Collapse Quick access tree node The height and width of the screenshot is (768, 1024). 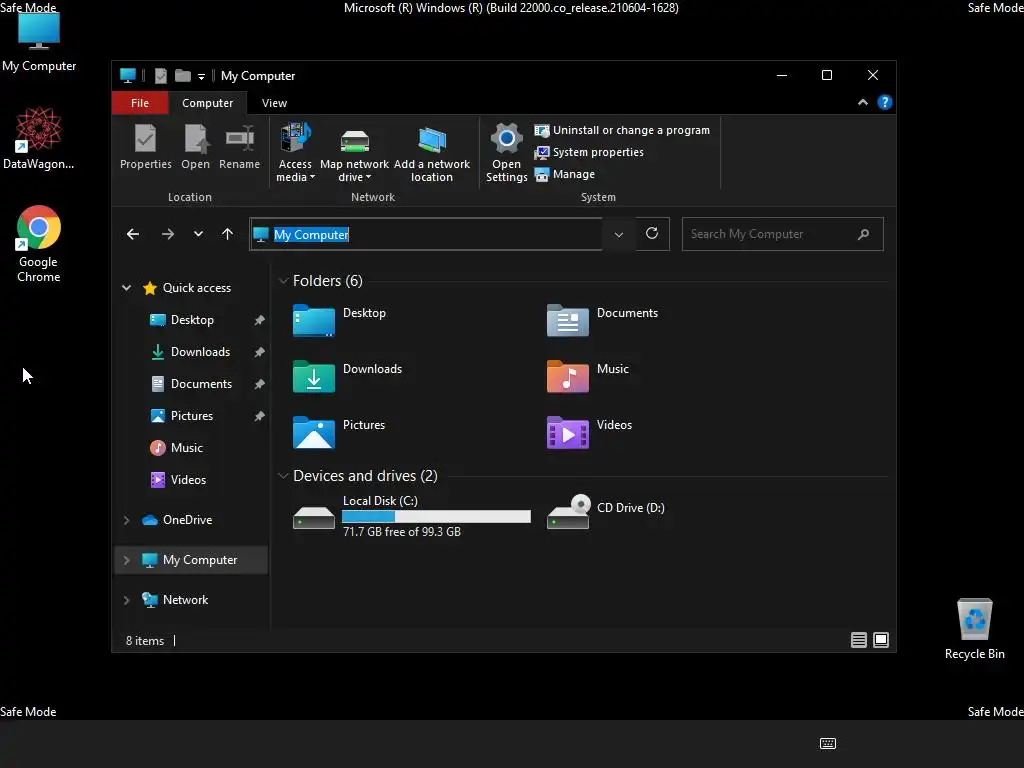pyautogui.click(x=127, y=288)
